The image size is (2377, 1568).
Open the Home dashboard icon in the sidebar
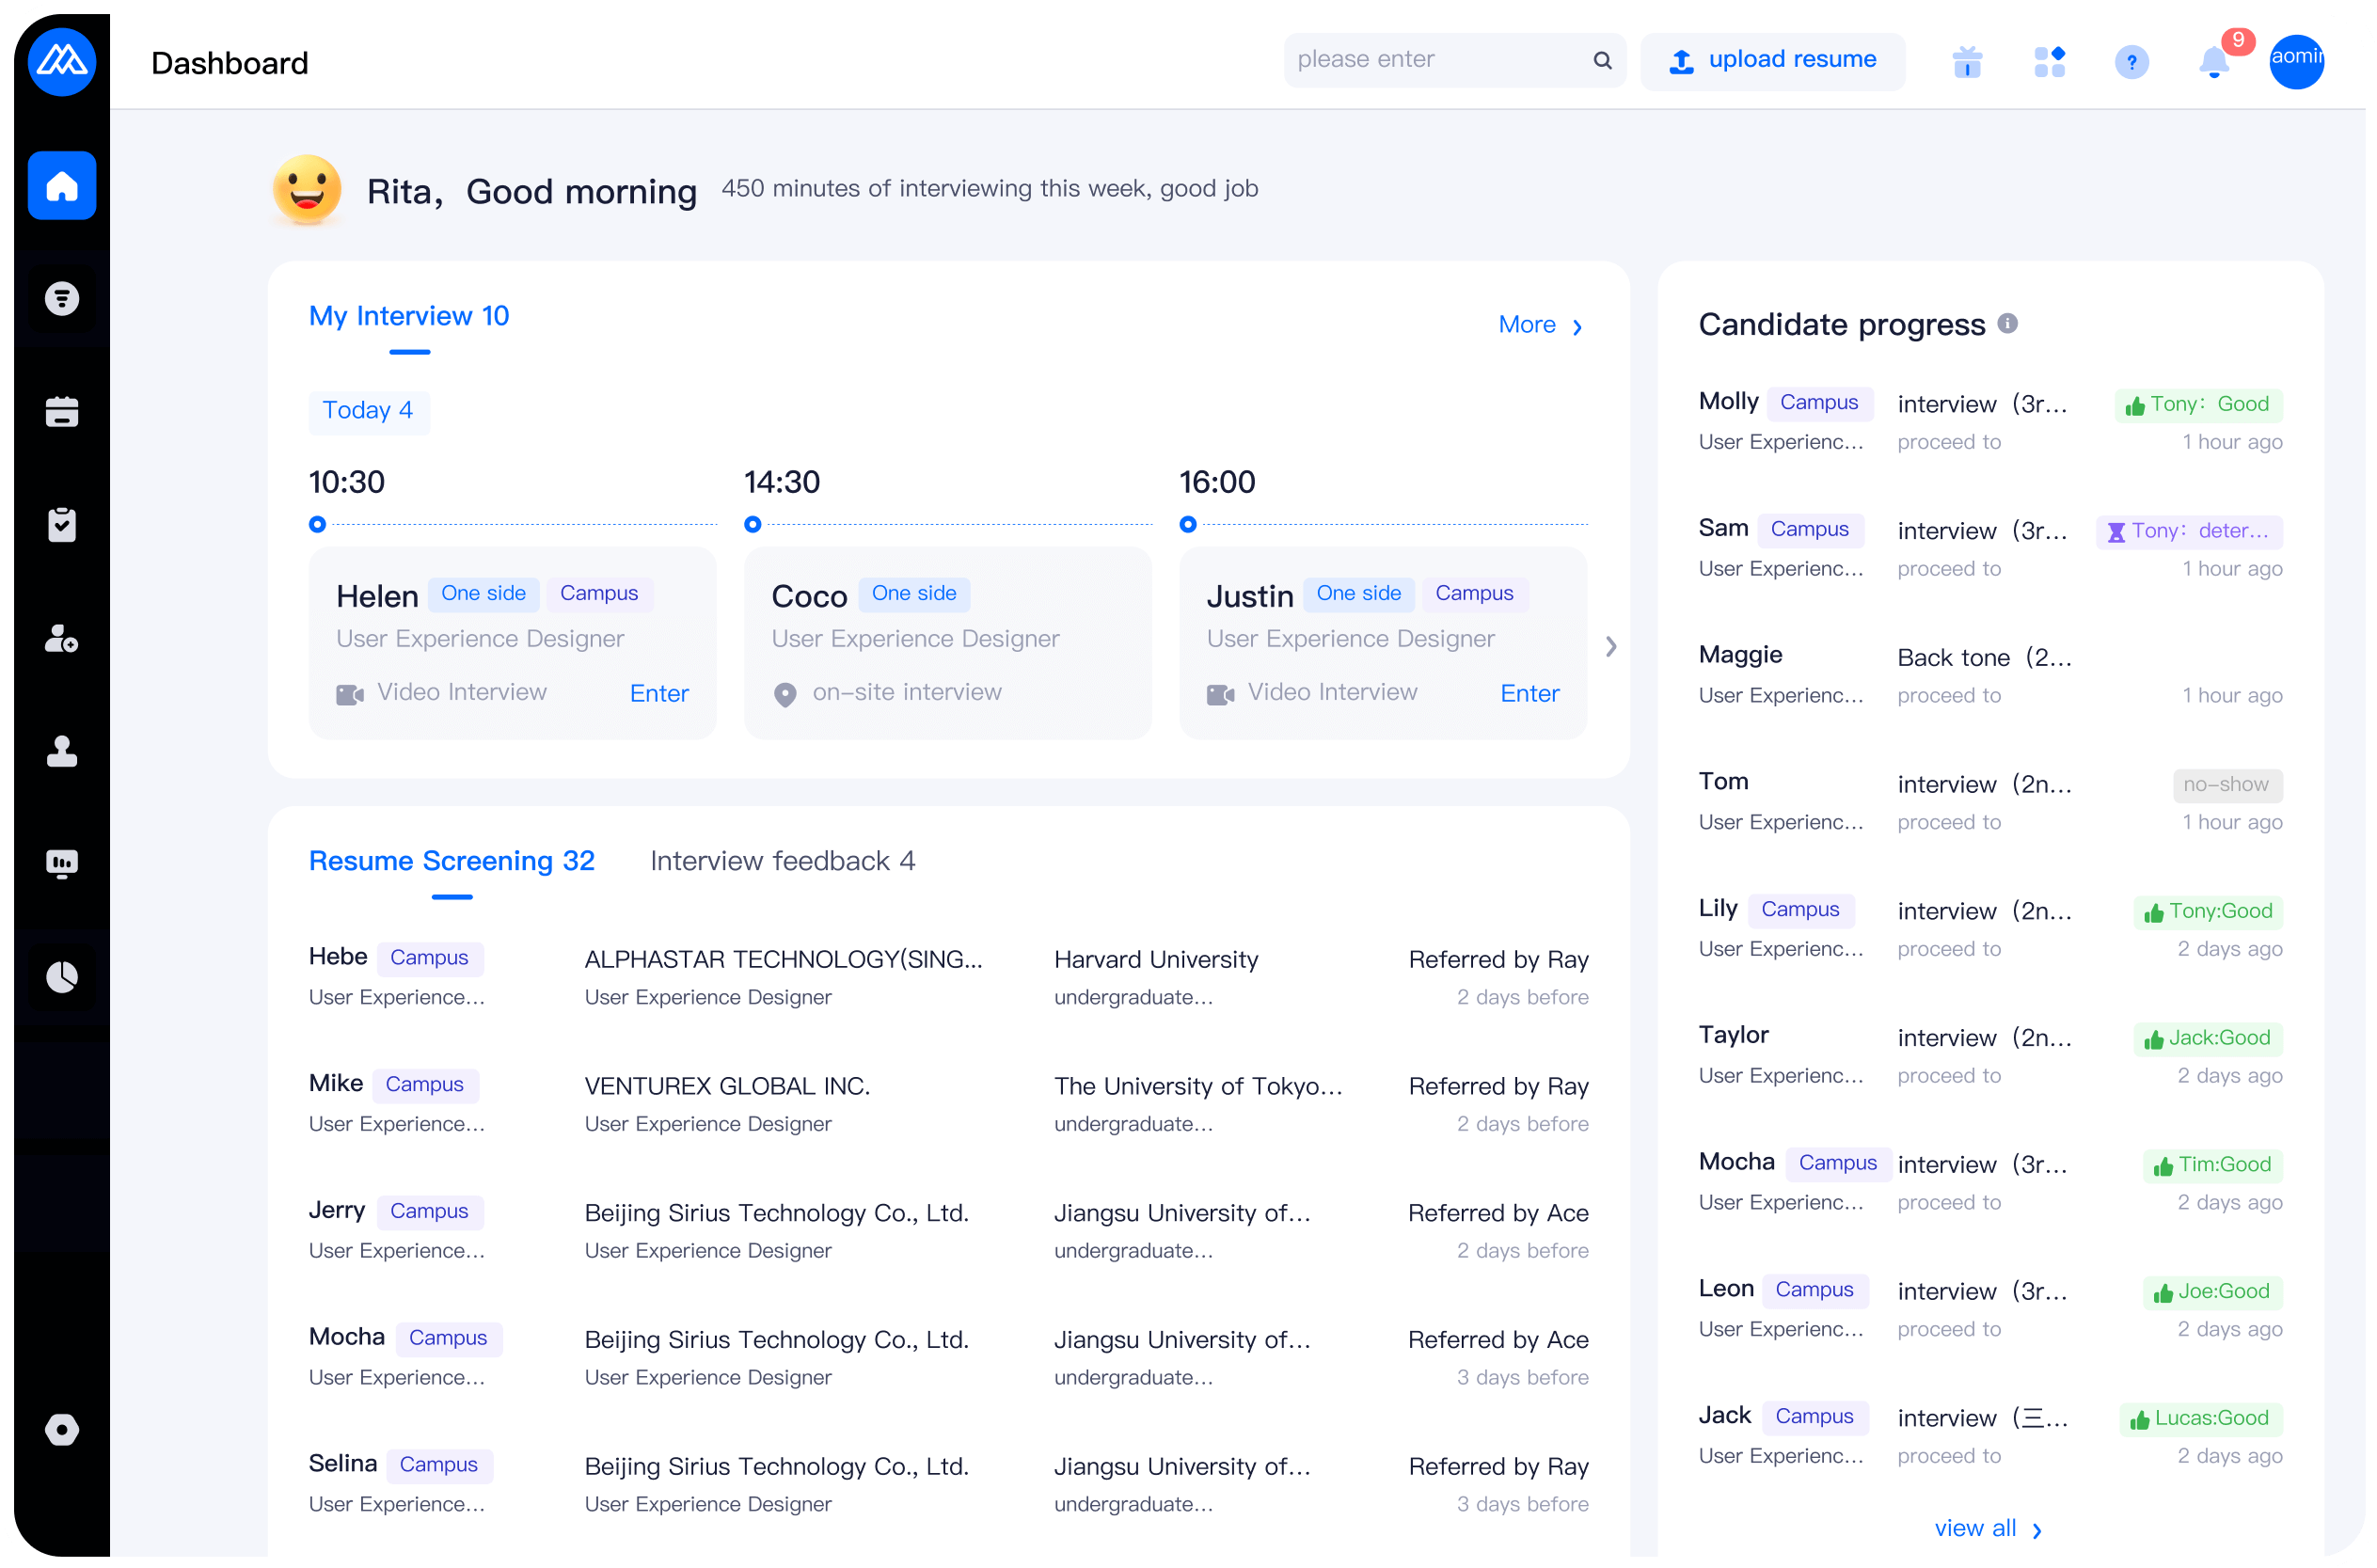click(62, 185)
